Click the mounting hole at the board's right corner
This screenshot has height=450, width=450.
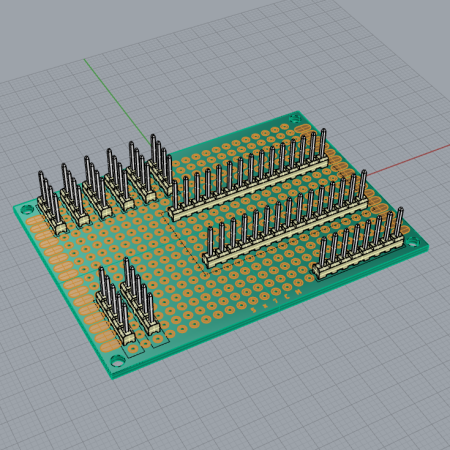click(x=413, y=241)
